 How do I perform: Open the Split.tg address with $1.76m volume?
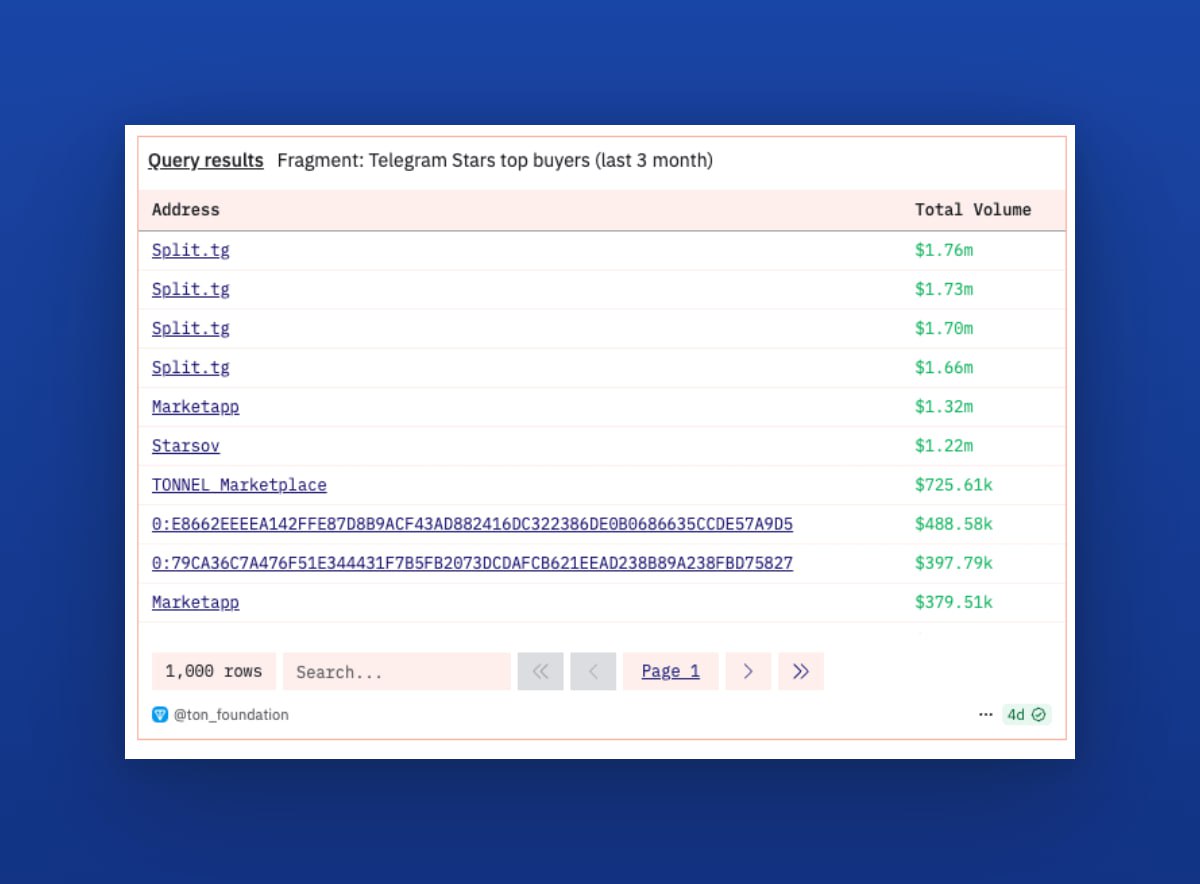(x=191, y=250)
